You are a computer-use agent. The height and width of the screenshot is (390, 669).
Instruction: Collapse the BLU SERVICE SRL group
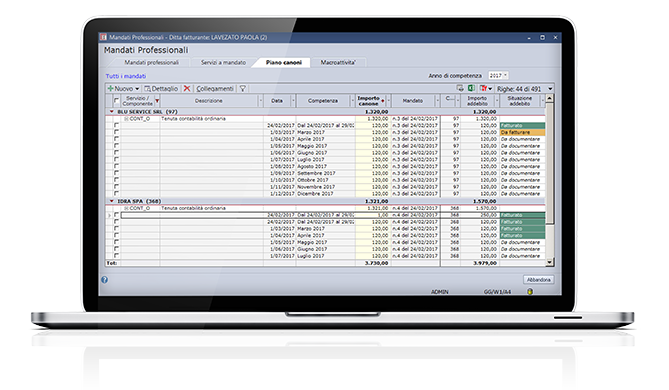(x=112, y=112)
